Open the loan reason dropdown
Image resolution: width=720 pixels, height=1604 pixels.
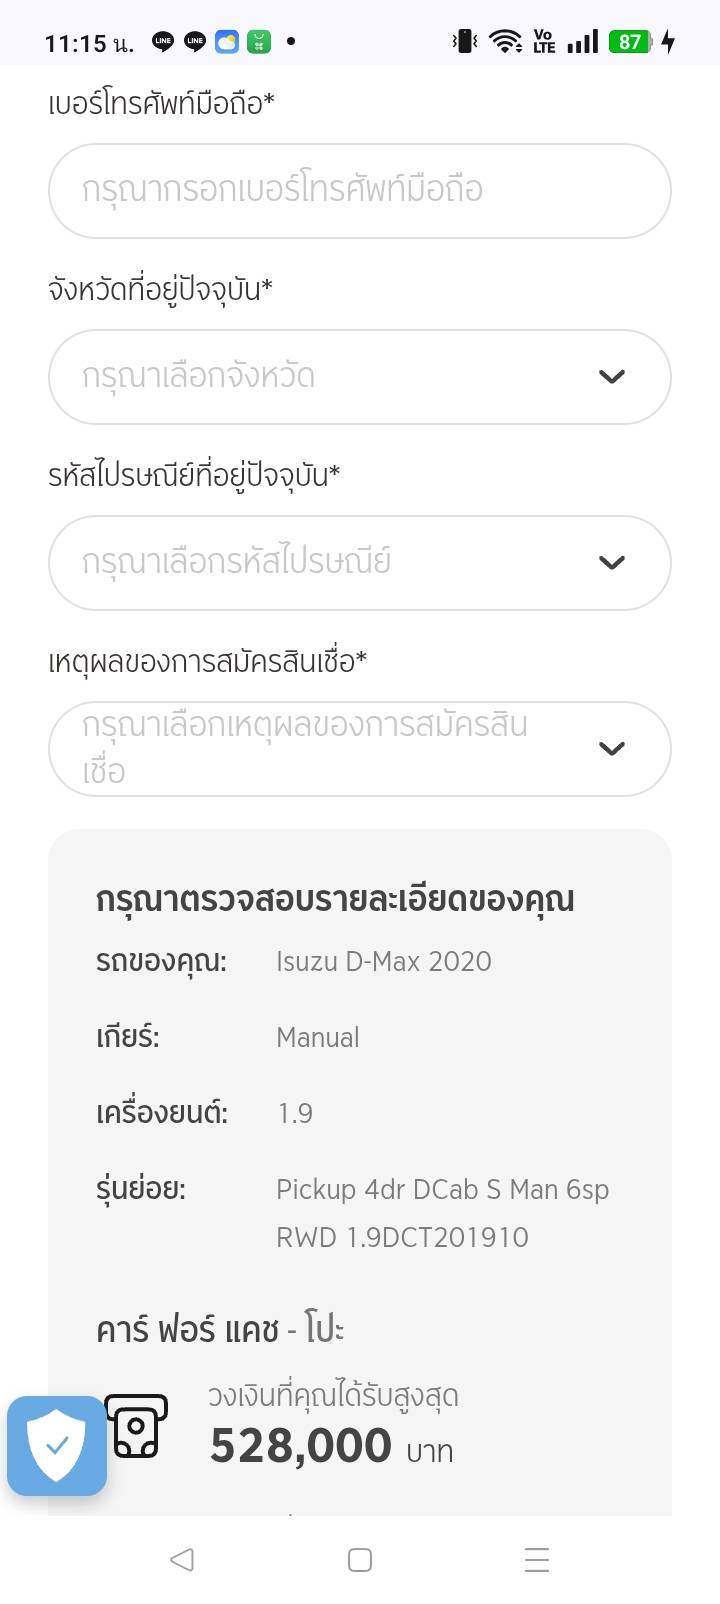[359, 749]
